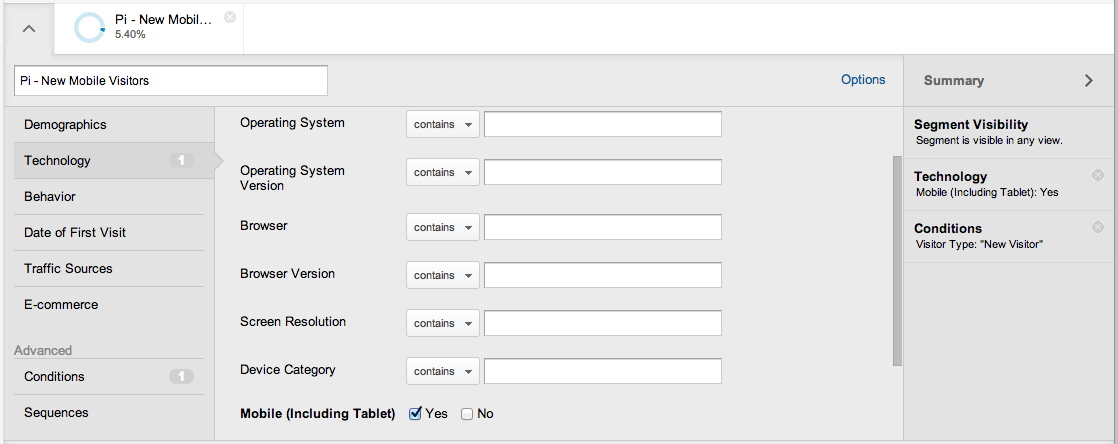Screen dimensions: 1118x444
Task: Open the Options link
Action: (863, 80)
